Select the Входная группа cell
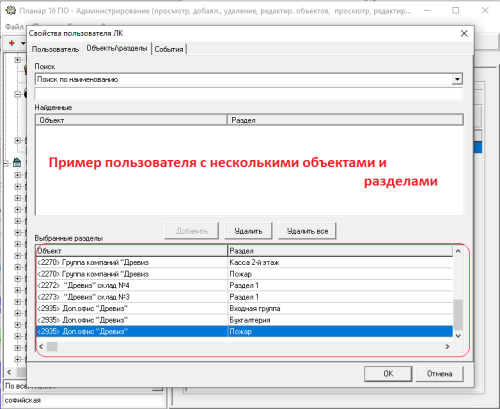500x409 pixels. pos(340,308)
